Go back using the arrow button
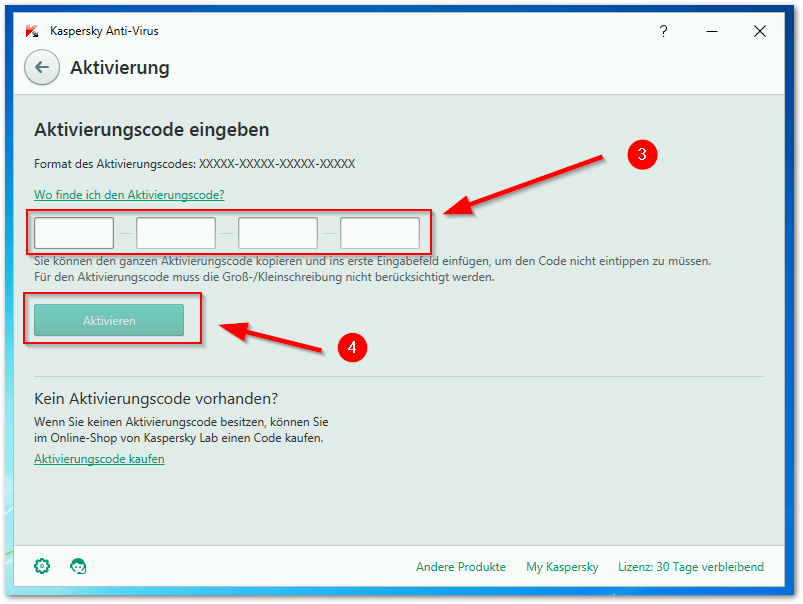This screenshot has height=604, width=803. tap(42, 67)
